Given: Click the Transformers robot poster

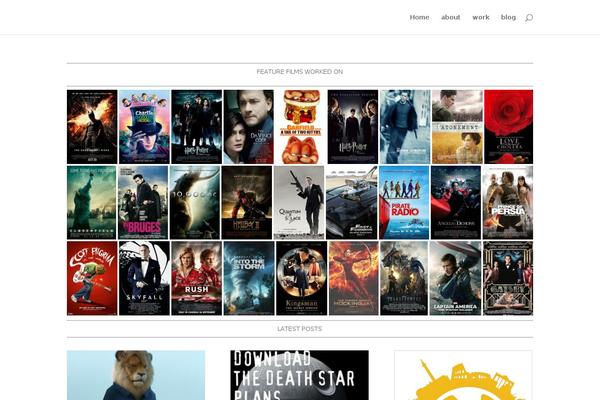Looking at the screenshot, I should [x=404, y=278].
